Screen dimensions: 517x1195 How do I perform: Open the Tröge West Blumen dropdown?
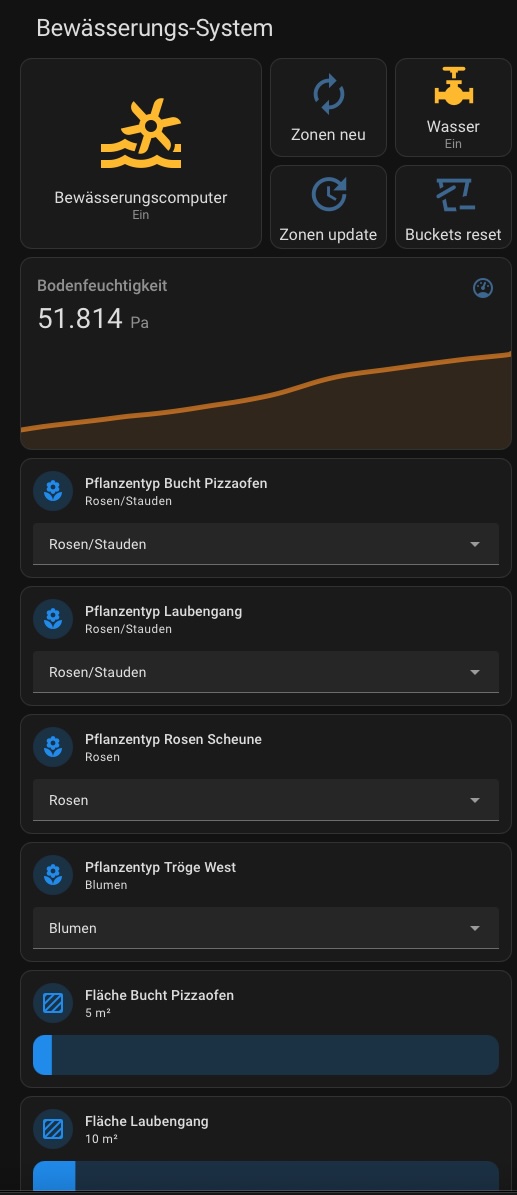tap(266, 928)
